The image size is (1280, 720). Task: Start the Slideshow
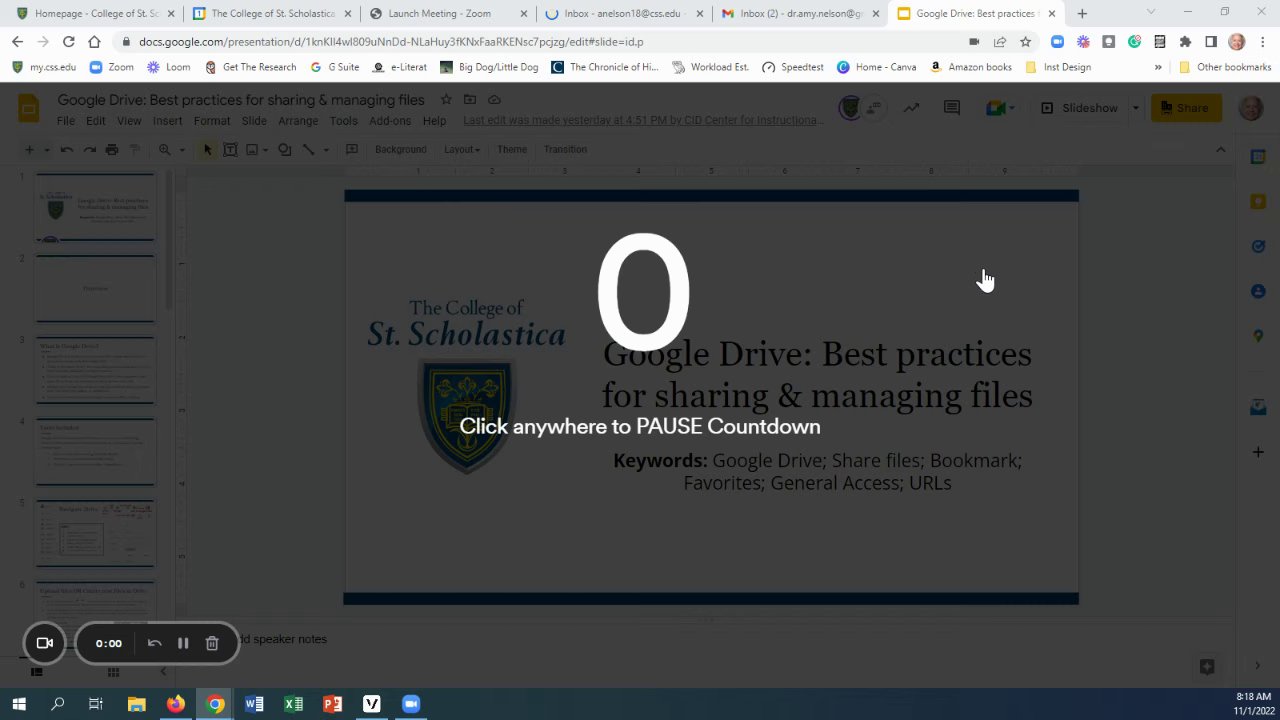click(1079, 108)
